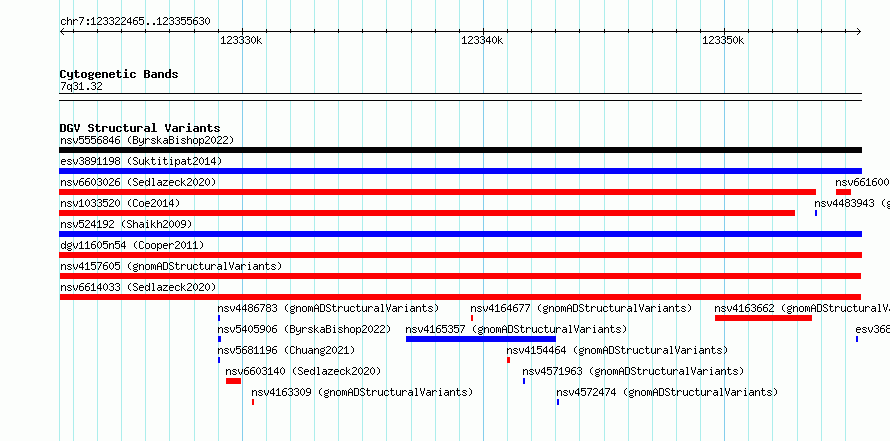
Task: Open variant nsv524192 (Shaikh2009) label
Action: (x=126, y=224)
